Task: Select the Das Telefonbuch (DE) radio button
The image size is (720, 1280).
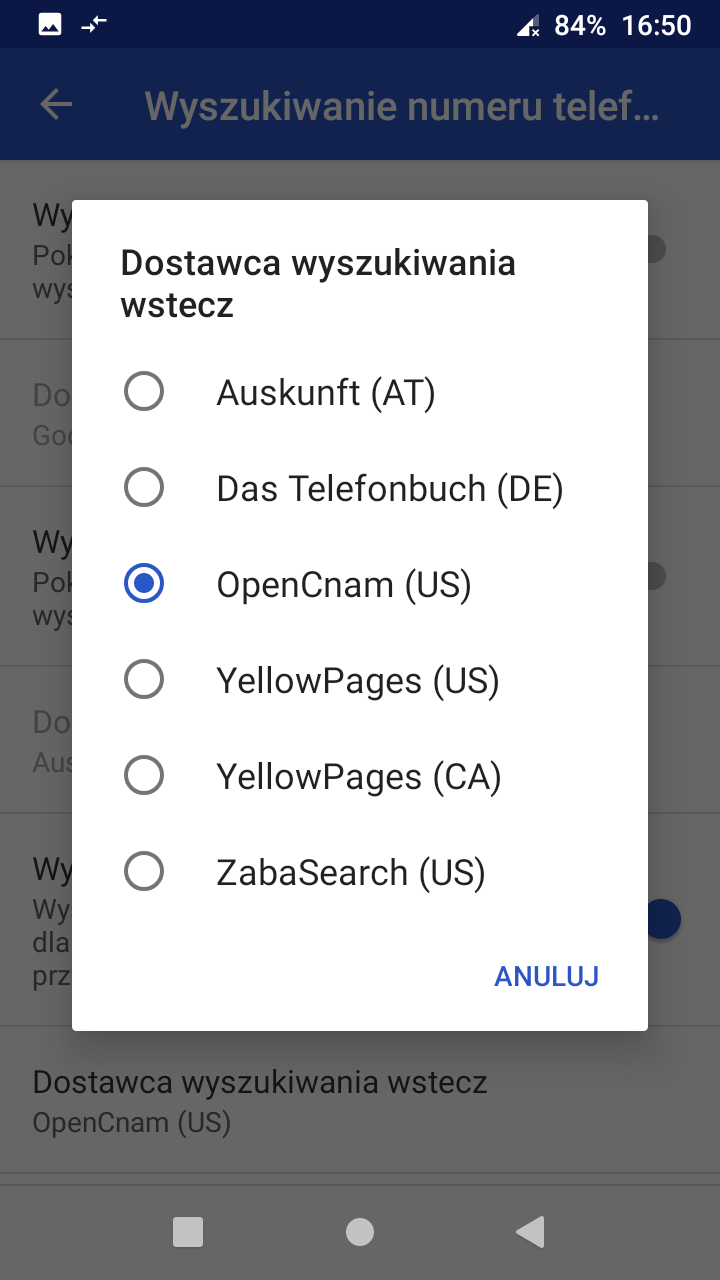Action: coord(144,488)
